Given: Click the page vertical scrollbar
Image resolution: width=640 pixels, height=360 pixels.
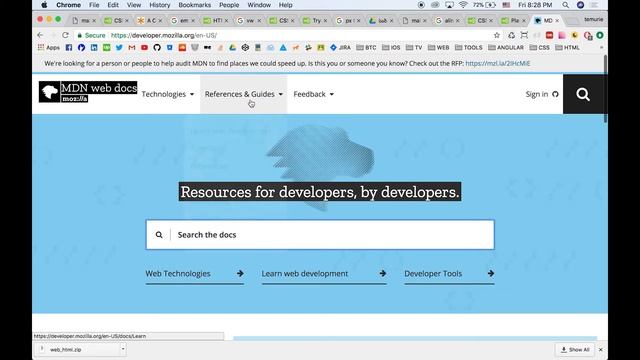Looking at the screenshot, I should (605, 89).
